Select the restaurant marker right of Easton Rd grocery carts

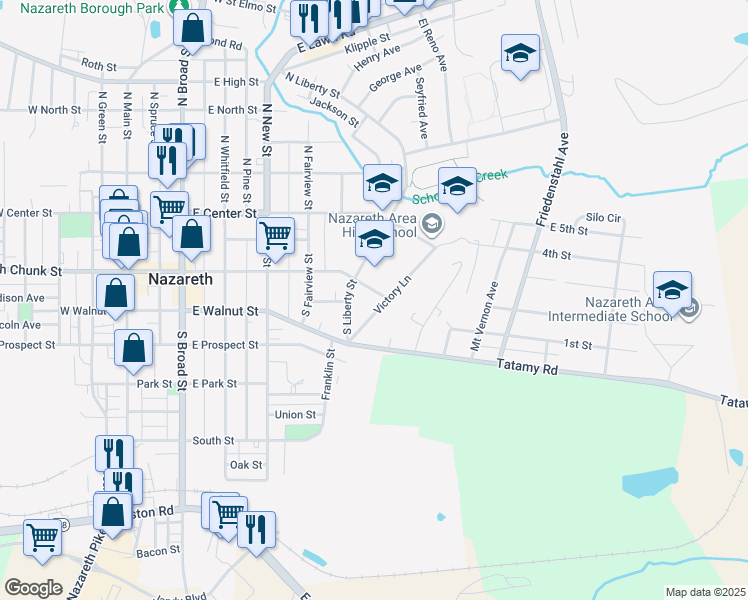(256, 532)
